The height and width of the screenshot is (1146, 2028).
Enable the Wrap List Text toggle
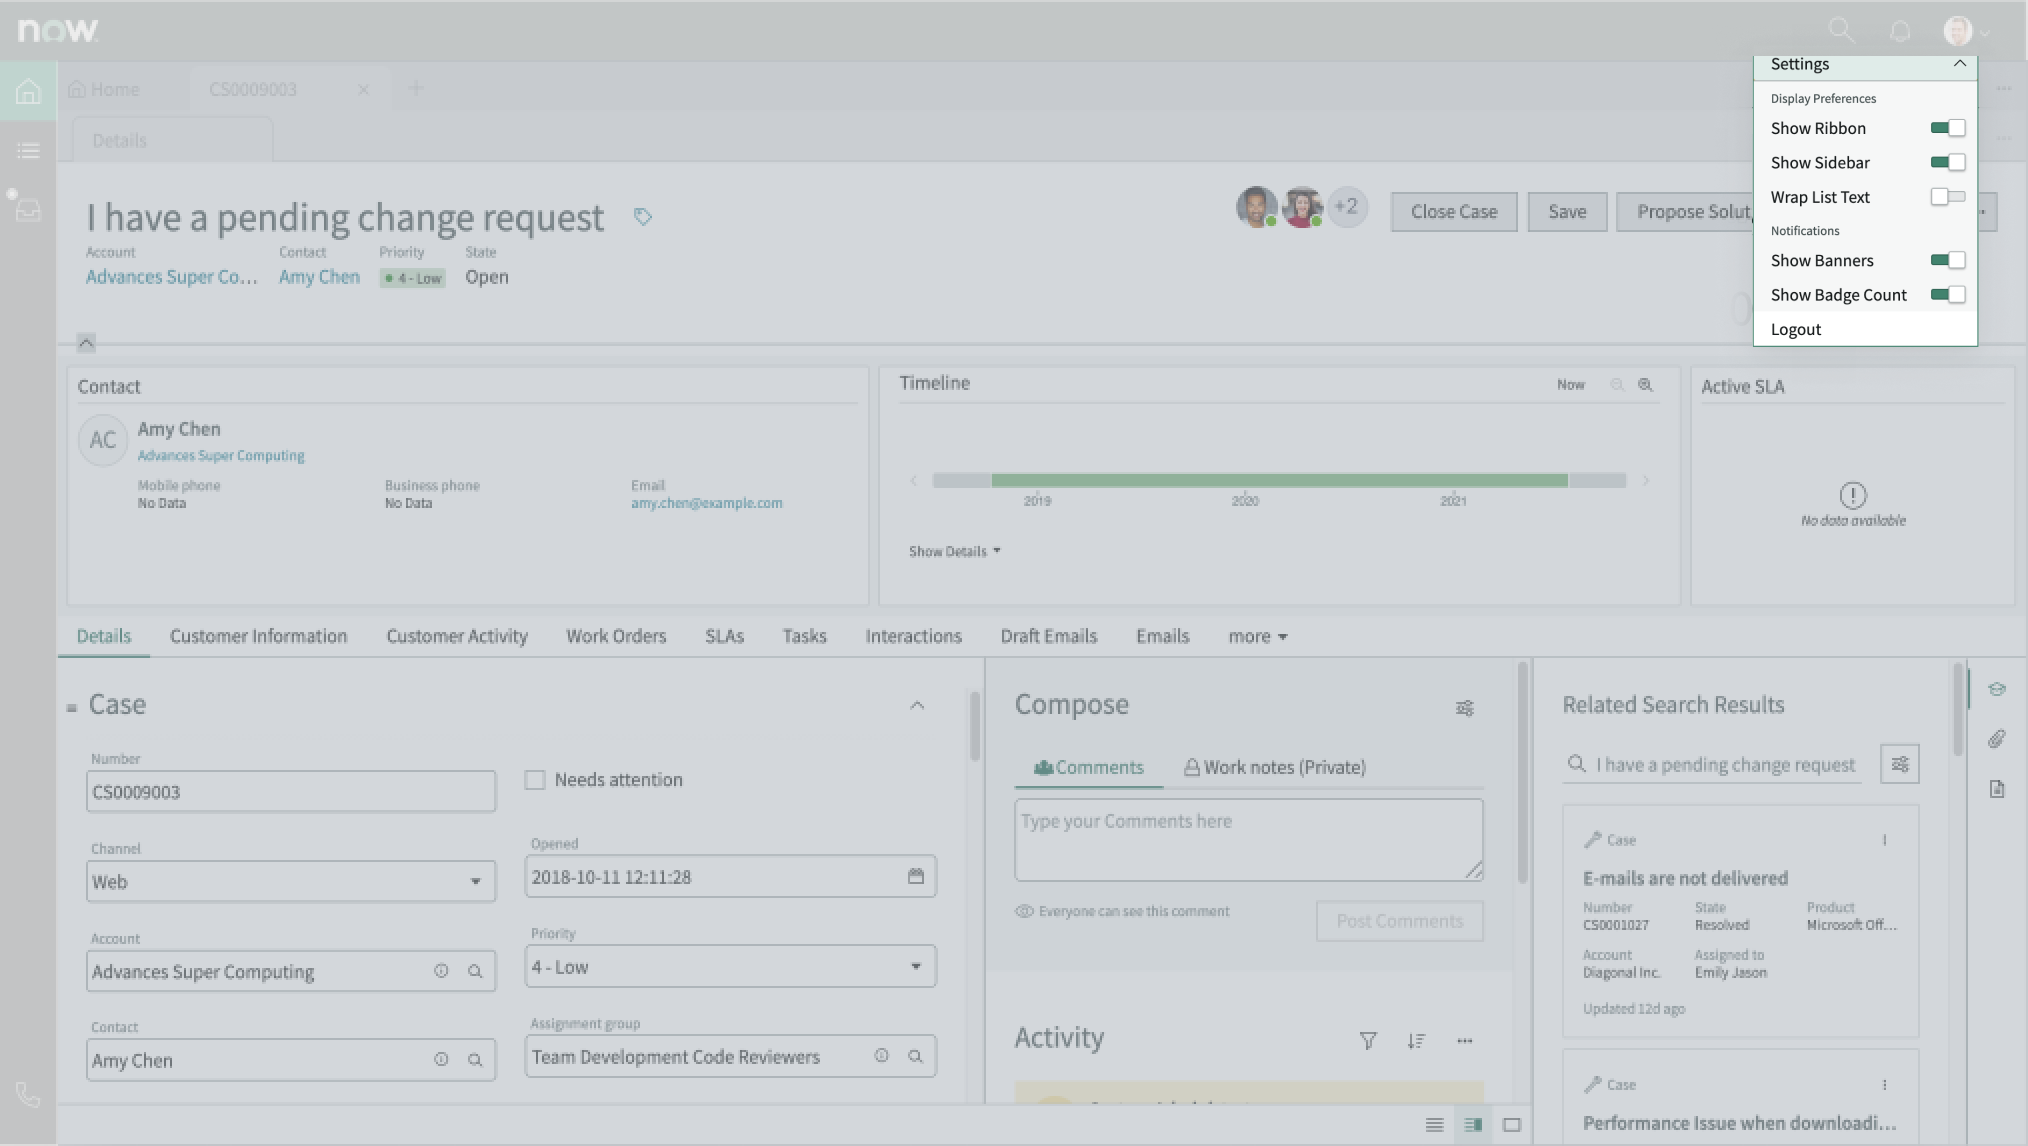click(x=1948, y=197)
